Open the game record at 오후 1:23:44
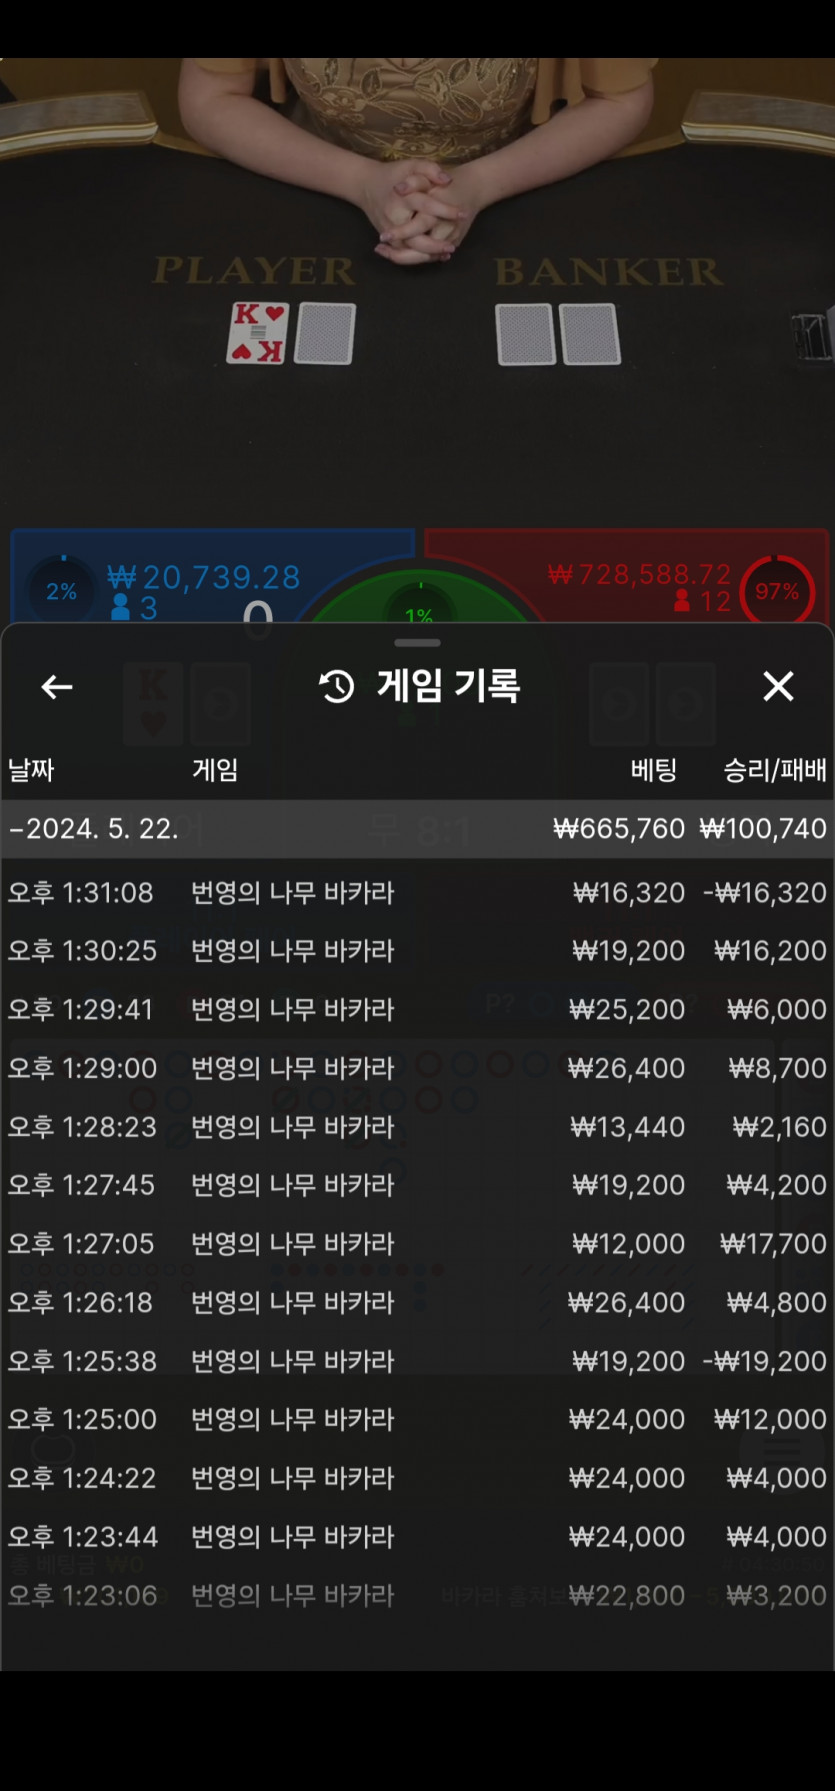Viewport: 835px width, 1791px height. coord(417,1537)
